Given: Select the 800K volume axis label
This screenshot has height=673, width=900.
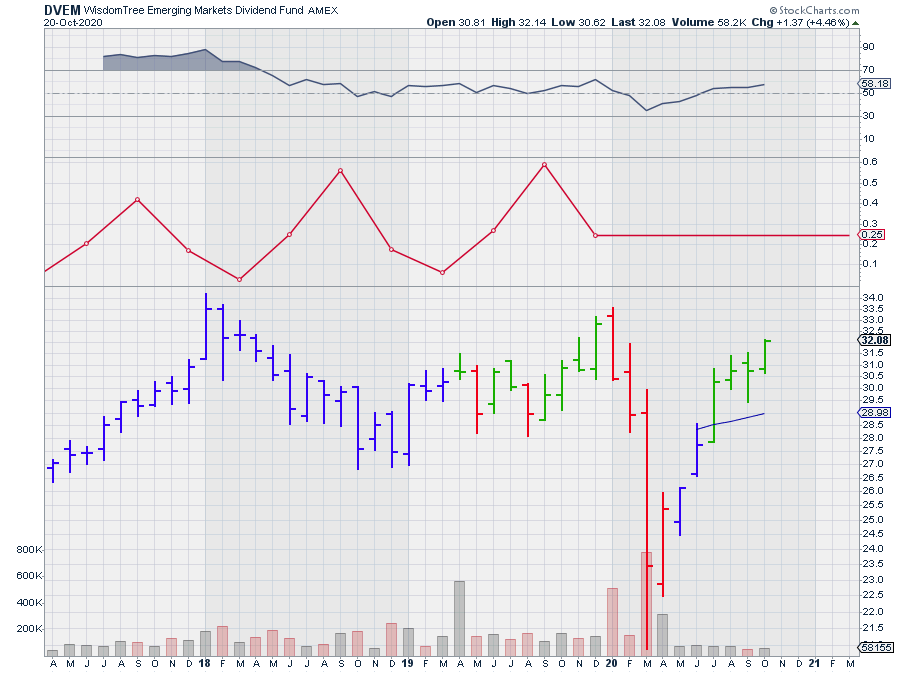Looking at the screenshot, I should pyautogui.click(x=27, y=550).
